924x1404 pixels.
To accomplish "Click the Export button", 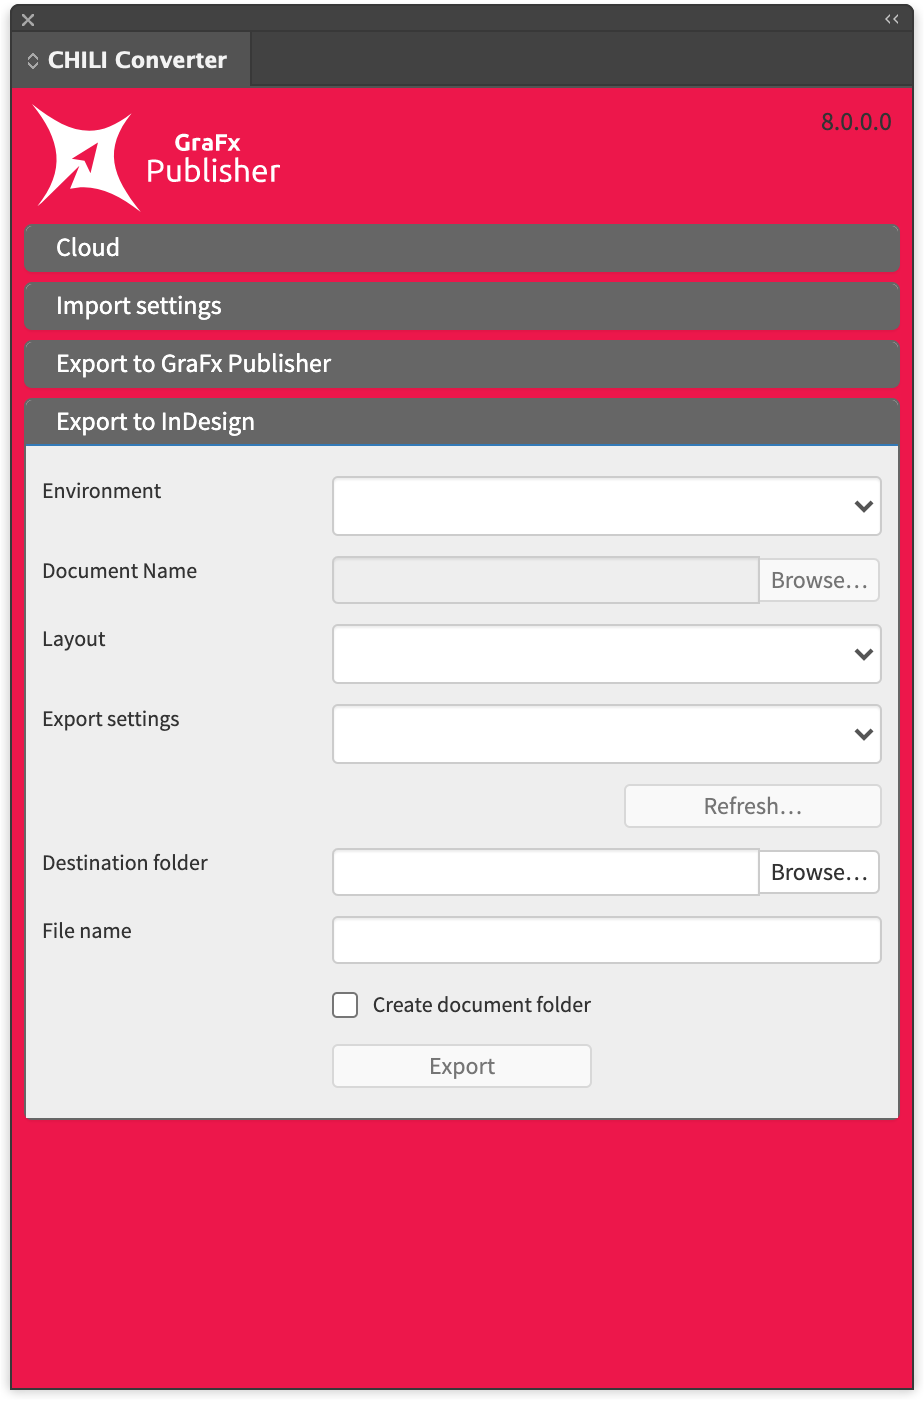I will 462,1066.
